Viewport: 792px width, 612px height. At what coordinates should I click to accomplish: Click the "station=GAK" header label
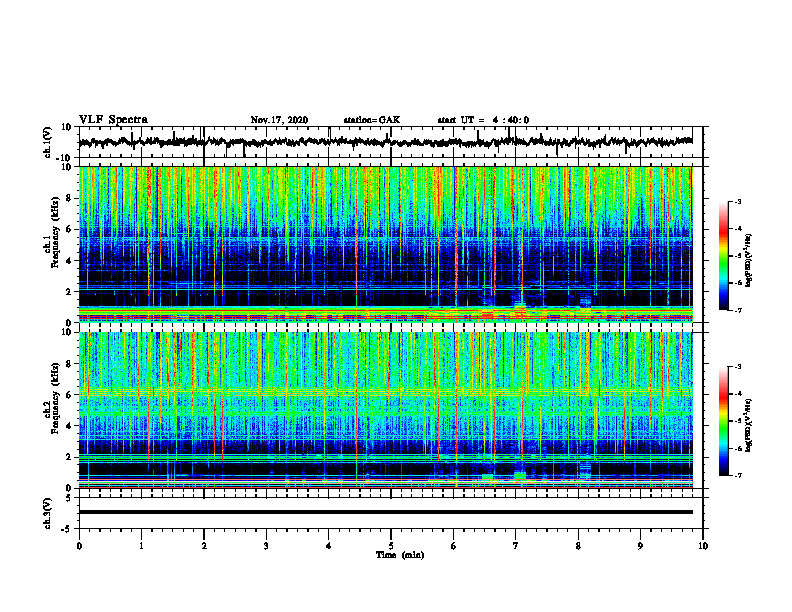pos(372,120)
